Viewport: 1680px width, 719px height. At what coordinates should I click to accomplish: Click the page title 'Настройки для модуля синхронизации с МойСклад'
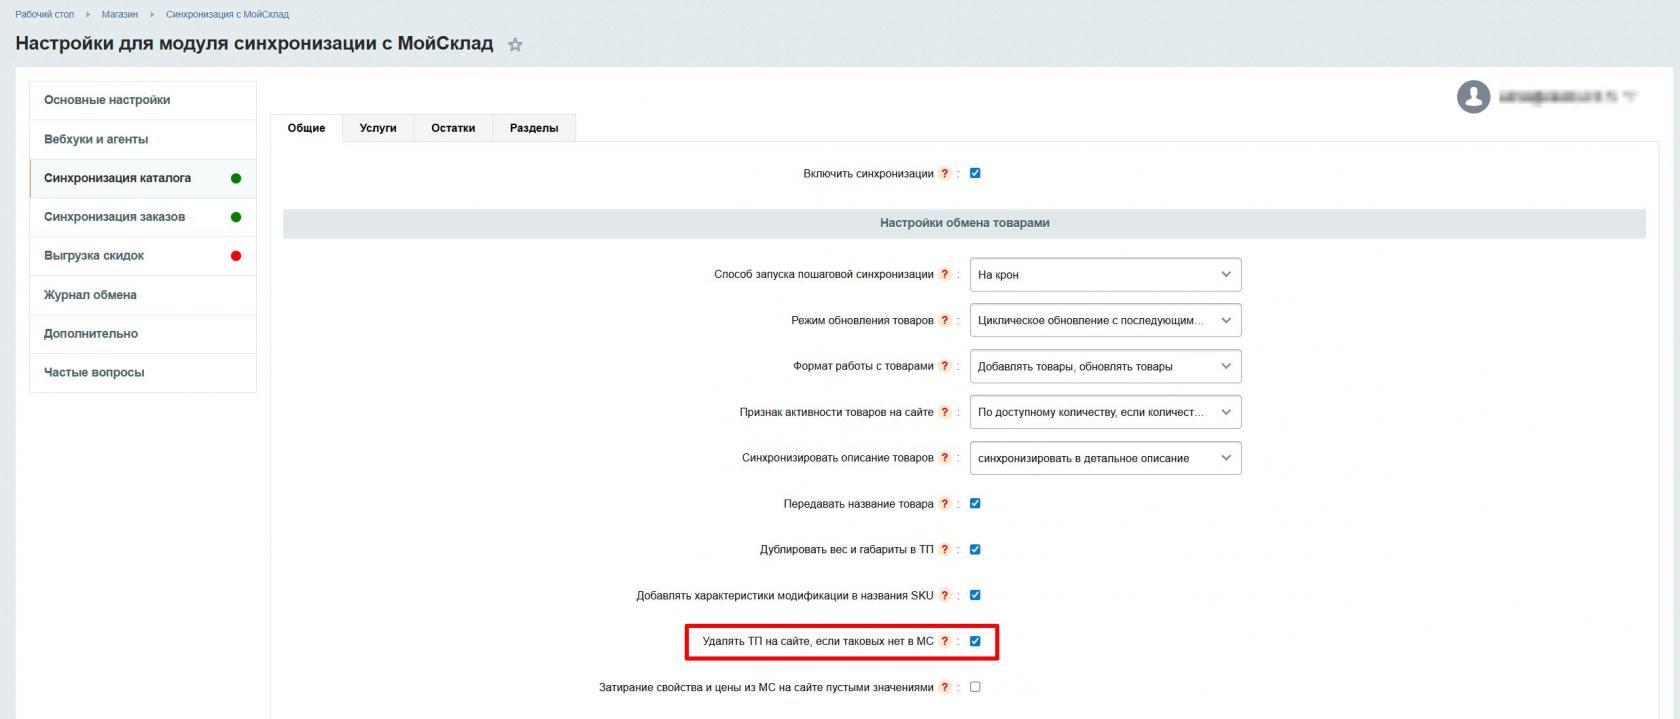click(x=254, y=44)
